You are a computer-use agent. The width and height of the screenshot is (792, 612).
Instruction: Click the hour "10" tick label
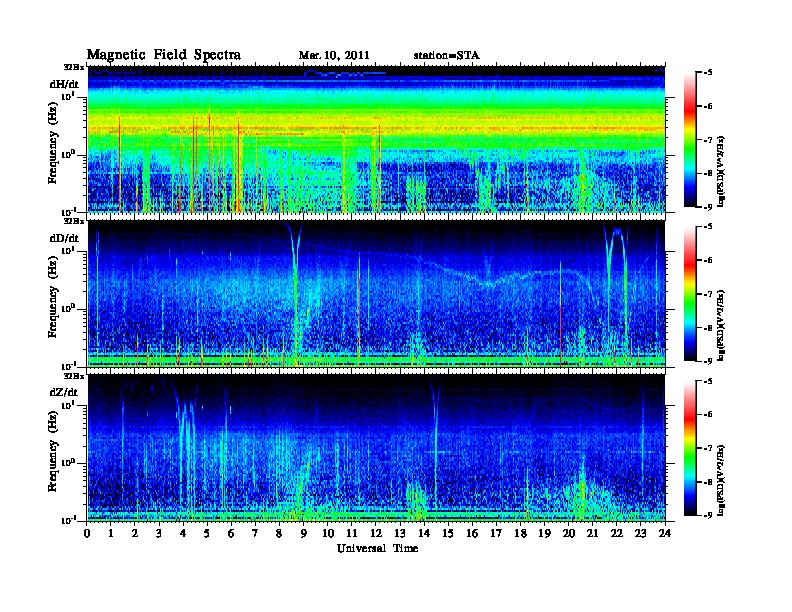(x=327, y=533)
